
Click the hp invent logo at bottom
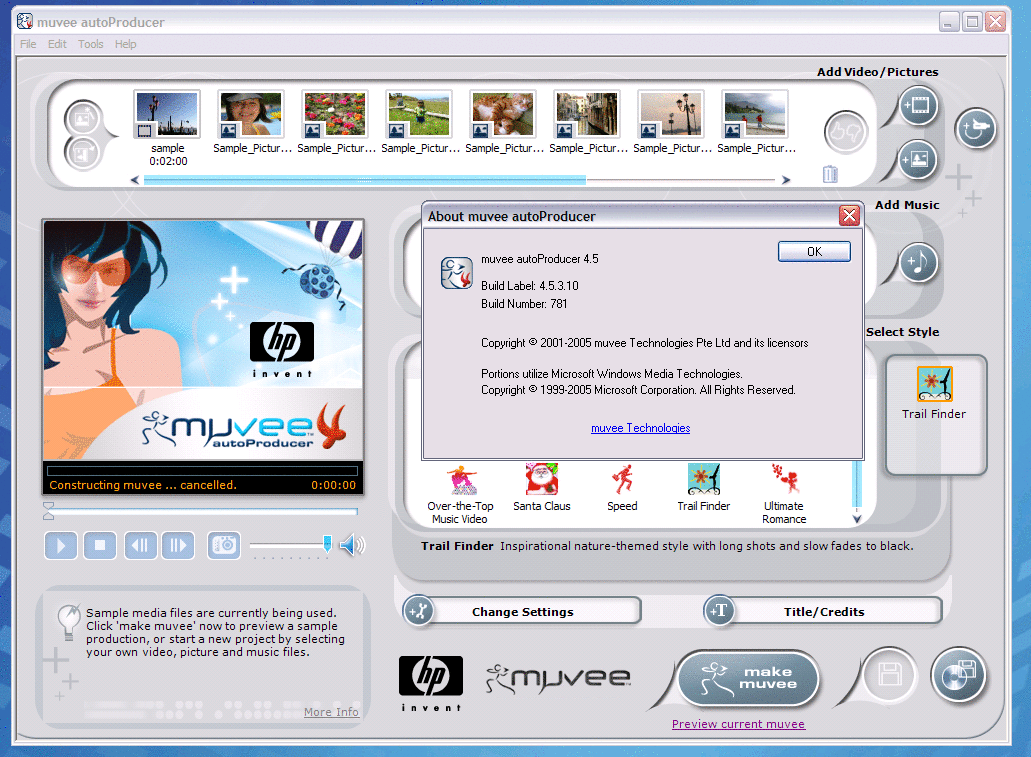pos(431,683)
